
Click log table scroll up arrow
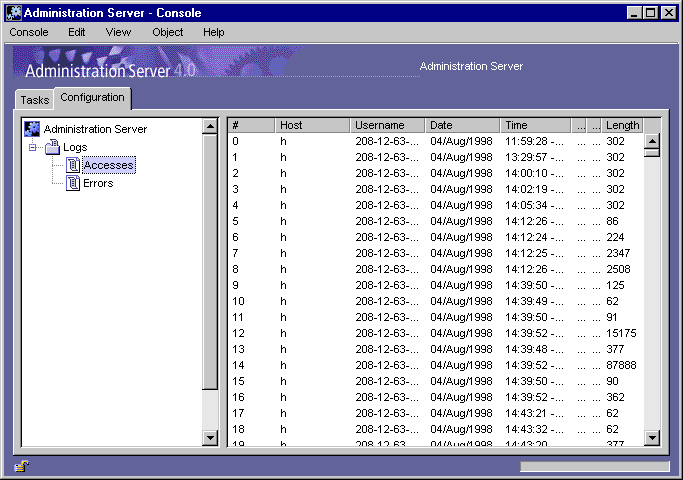click(x=652, y=141)
